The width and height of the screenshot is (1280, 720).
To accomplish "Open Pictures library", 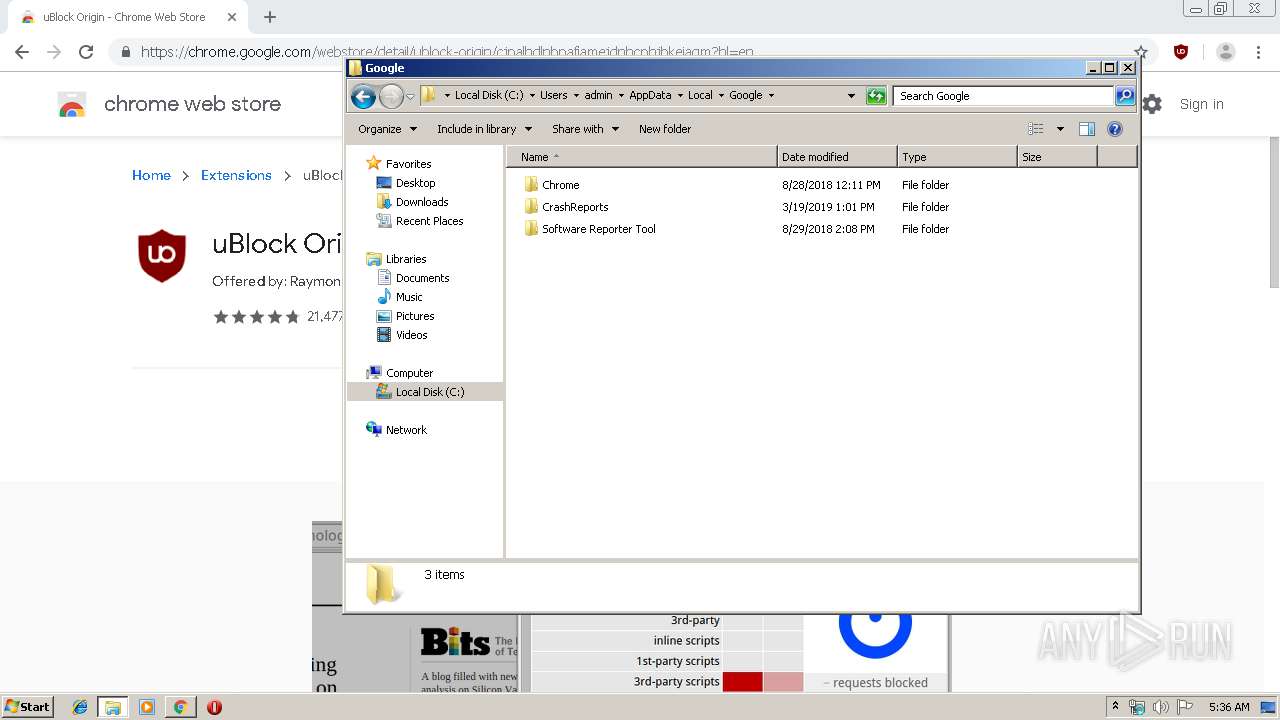I will click(x=406, y=316).
